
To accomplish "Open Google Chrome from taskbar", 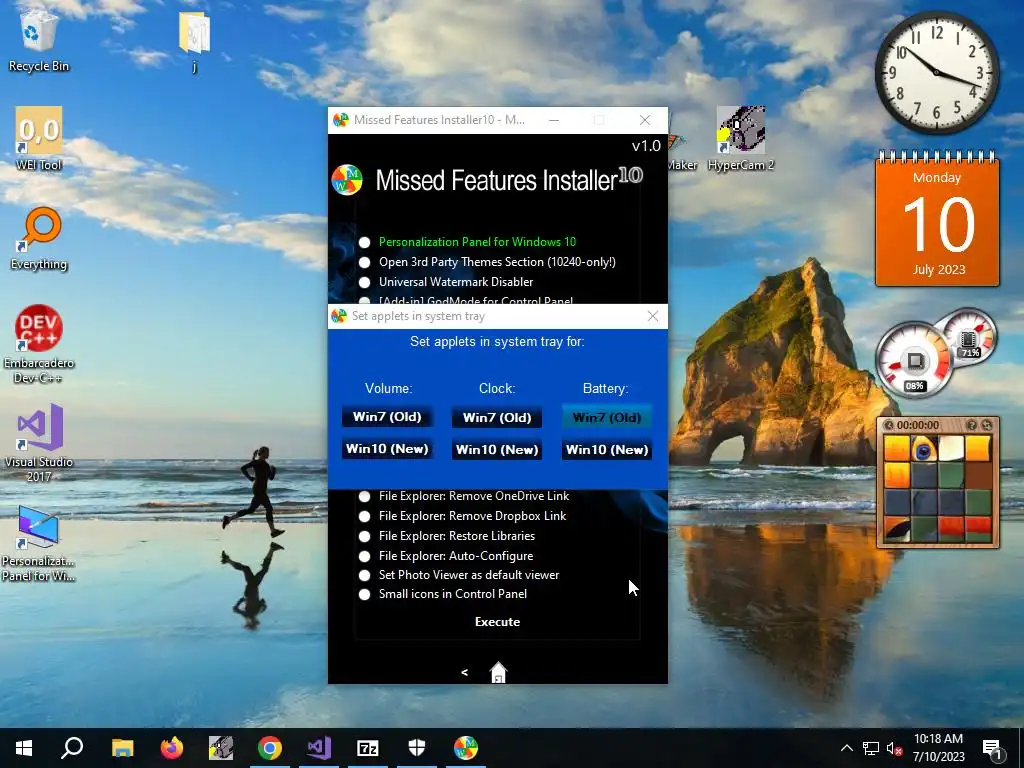I will point(270,748).
